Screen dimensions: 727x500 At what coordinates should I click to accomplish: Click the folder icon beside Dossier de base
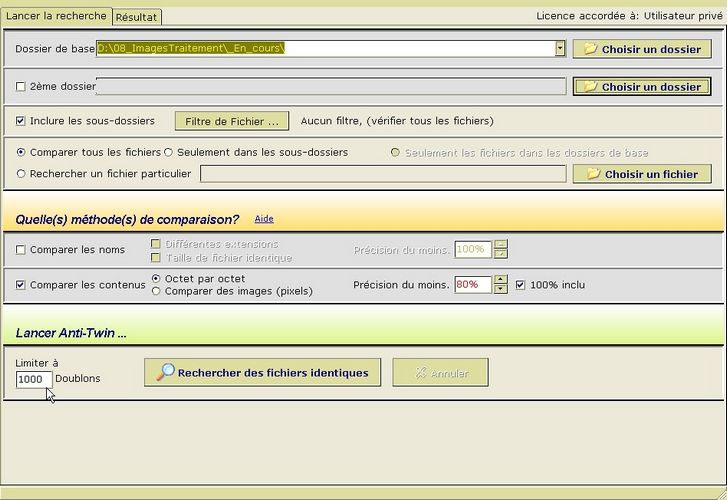point(590,49)
